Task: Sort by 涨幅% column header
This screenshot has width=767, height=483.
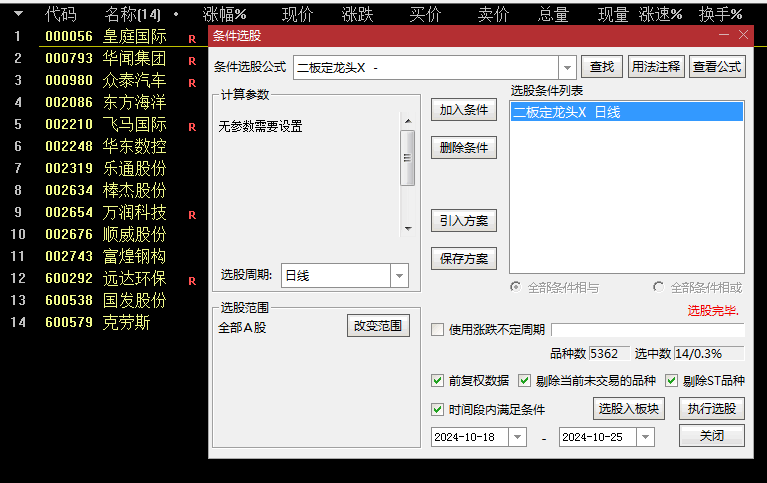Action: [225, 14]
